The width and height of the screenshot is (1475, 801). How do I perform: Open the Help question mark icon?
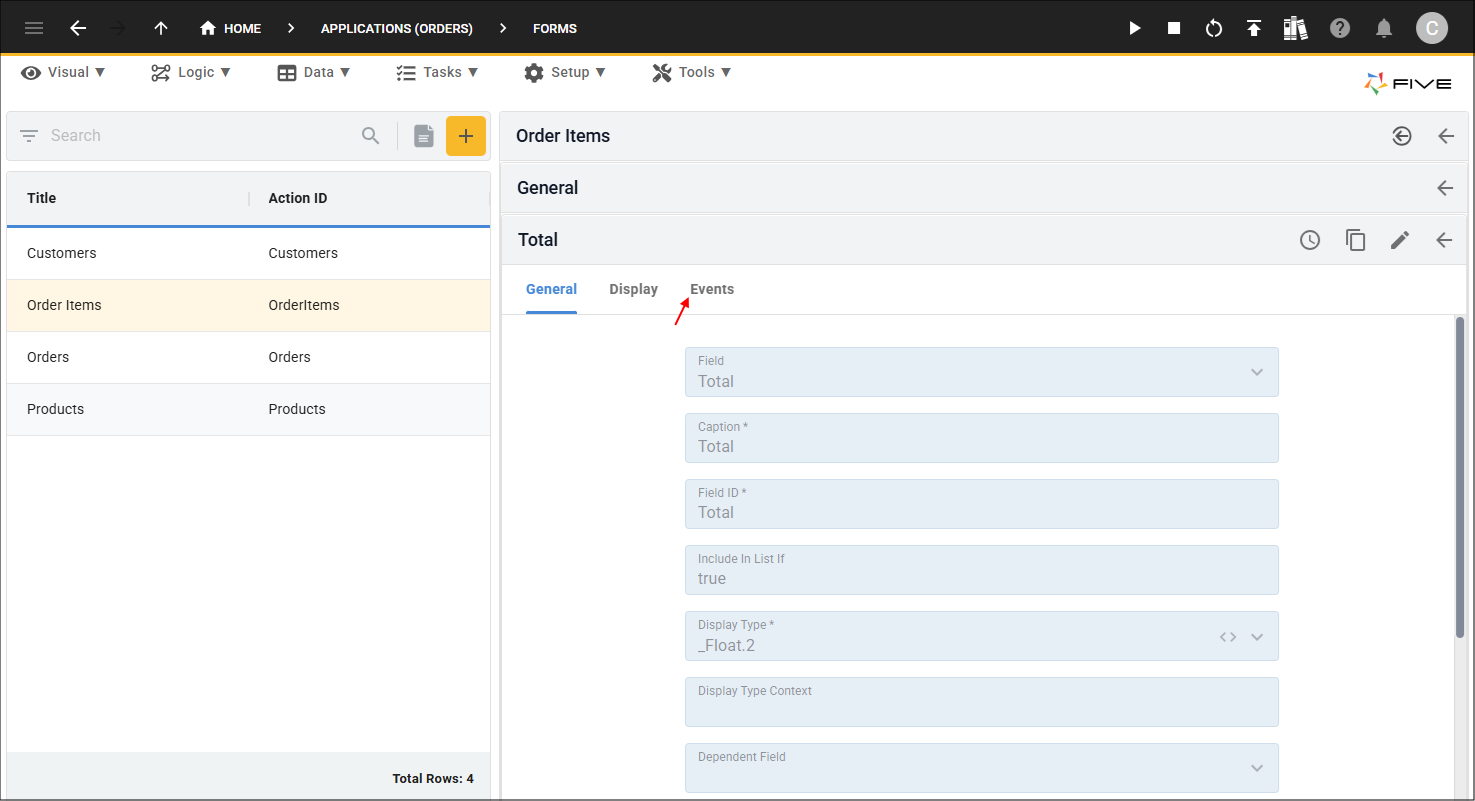click(1340, 28)
